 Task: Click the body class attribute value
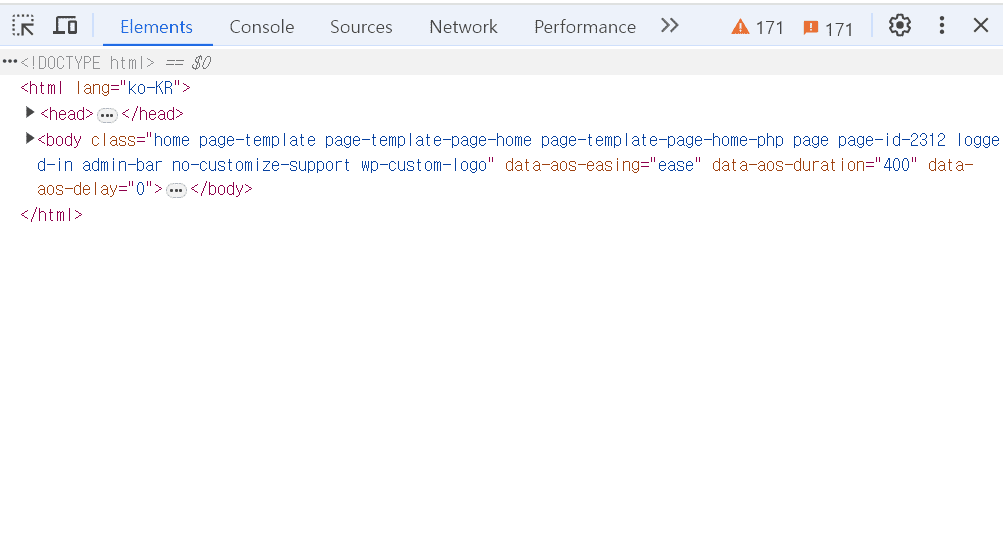pyautogui.click(x=518, y=152)
